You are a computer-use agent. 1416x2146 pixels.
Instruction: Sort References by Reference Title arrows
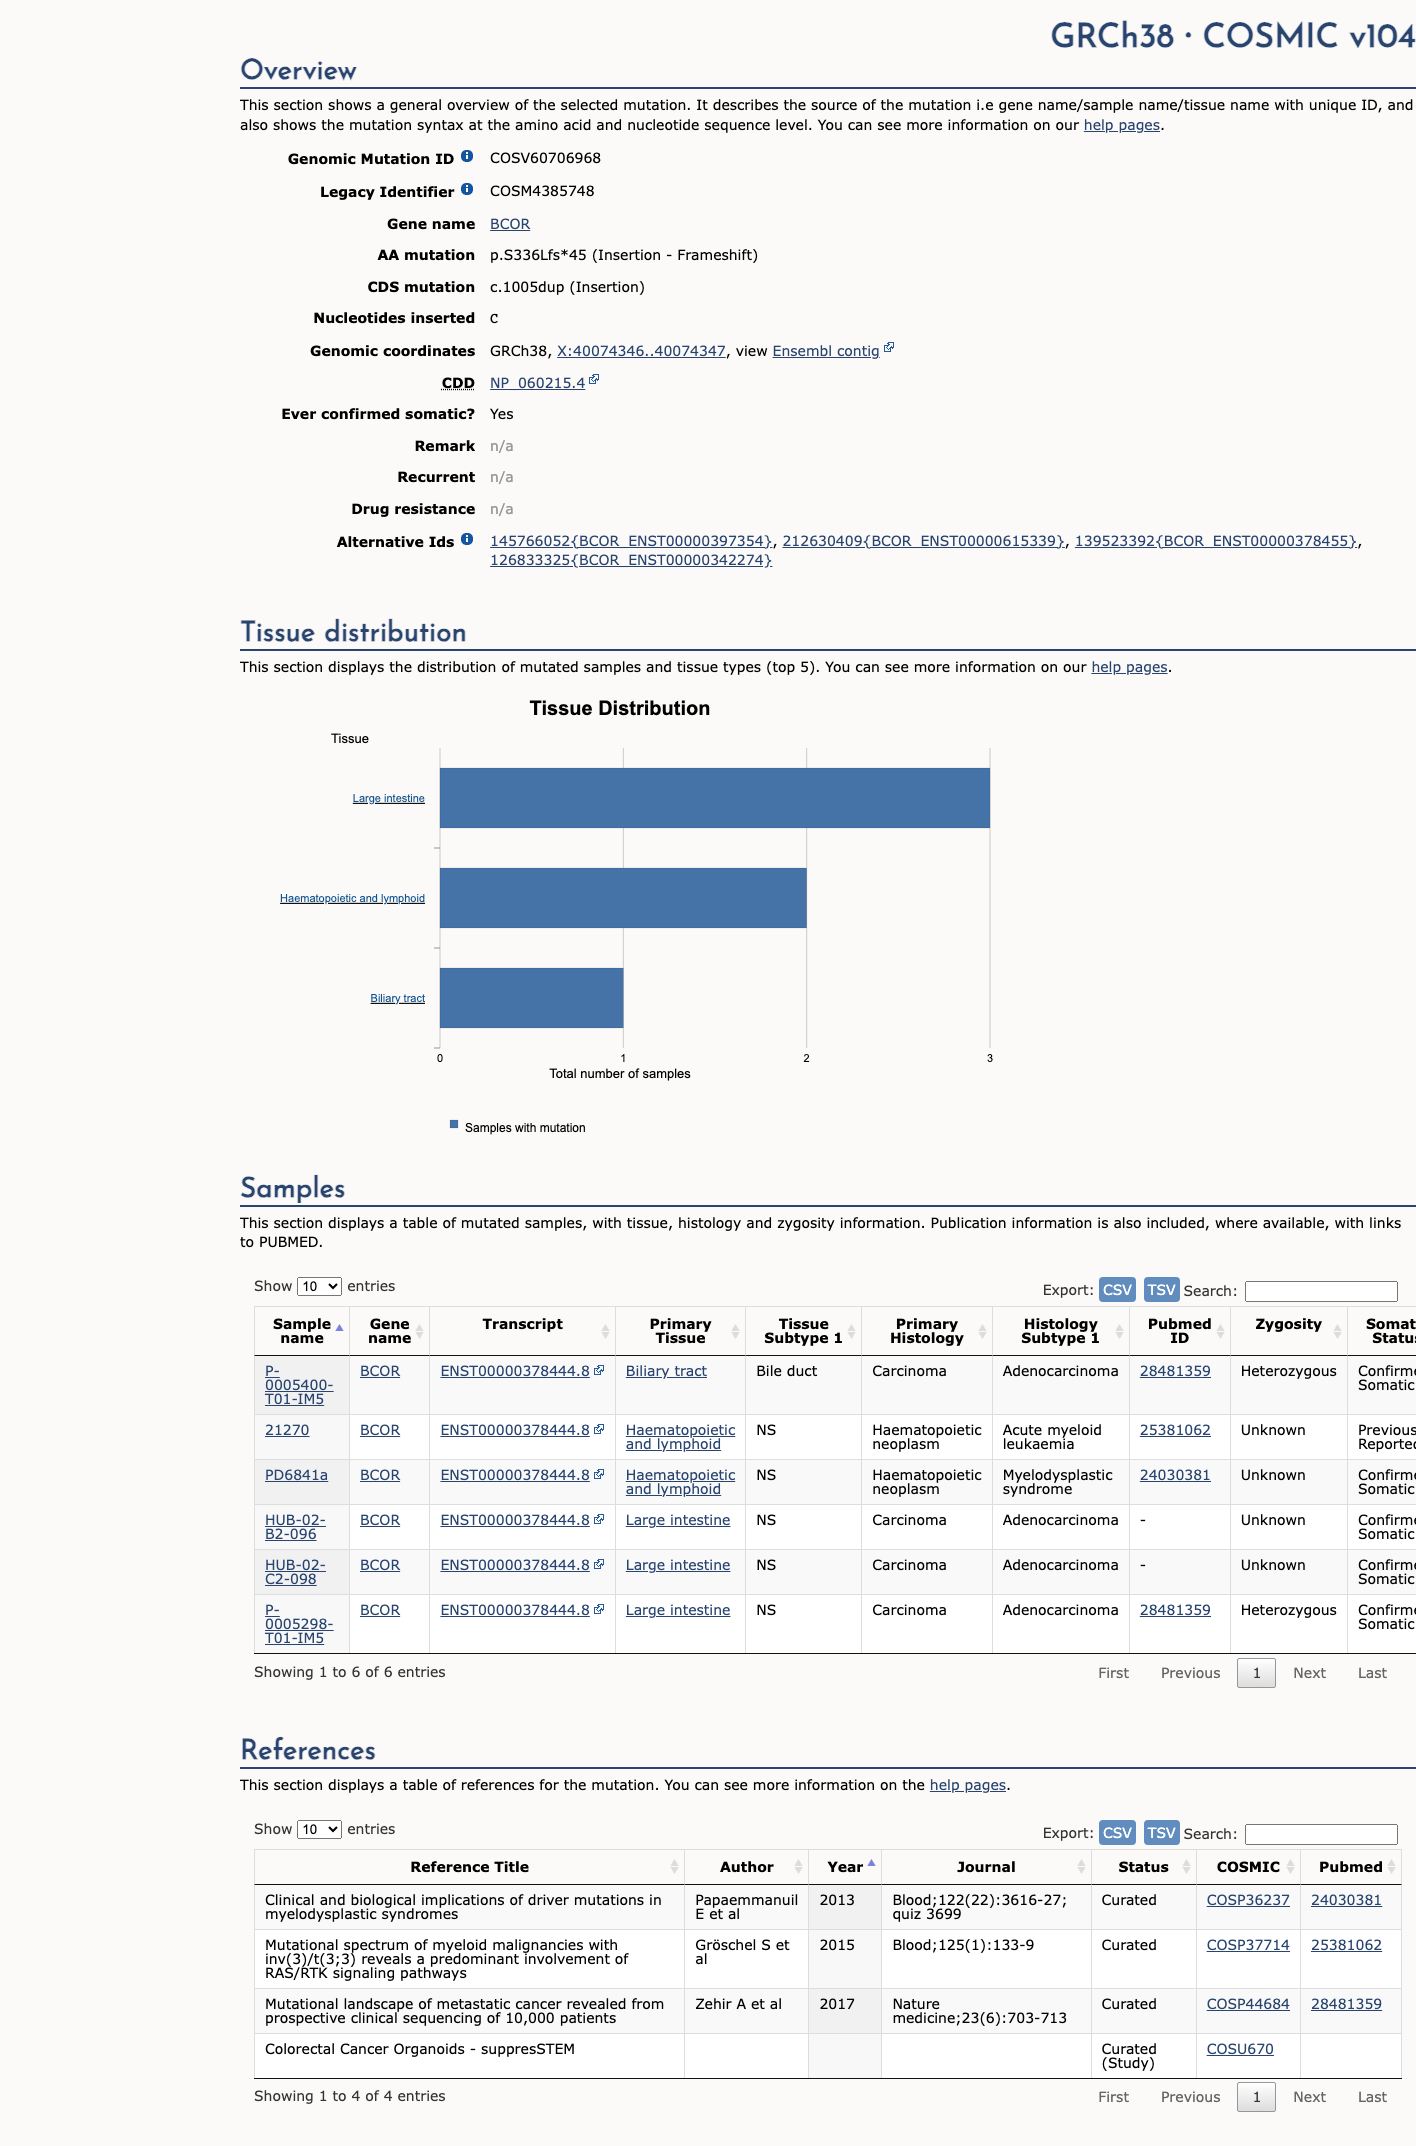[674, 1867]
